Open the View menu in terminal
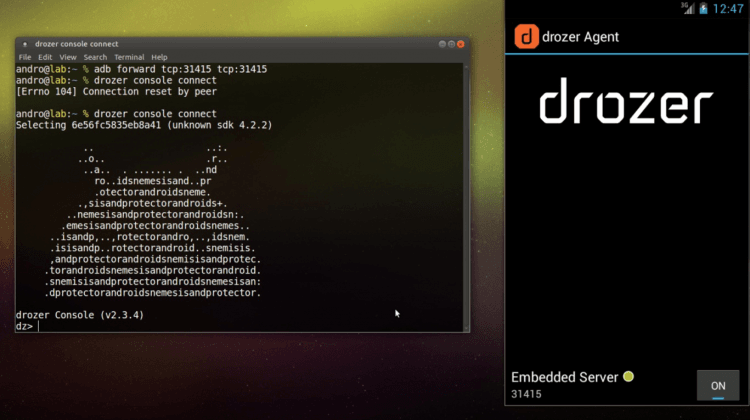Screen dimensions: 750x420 (x=68, y=57)
